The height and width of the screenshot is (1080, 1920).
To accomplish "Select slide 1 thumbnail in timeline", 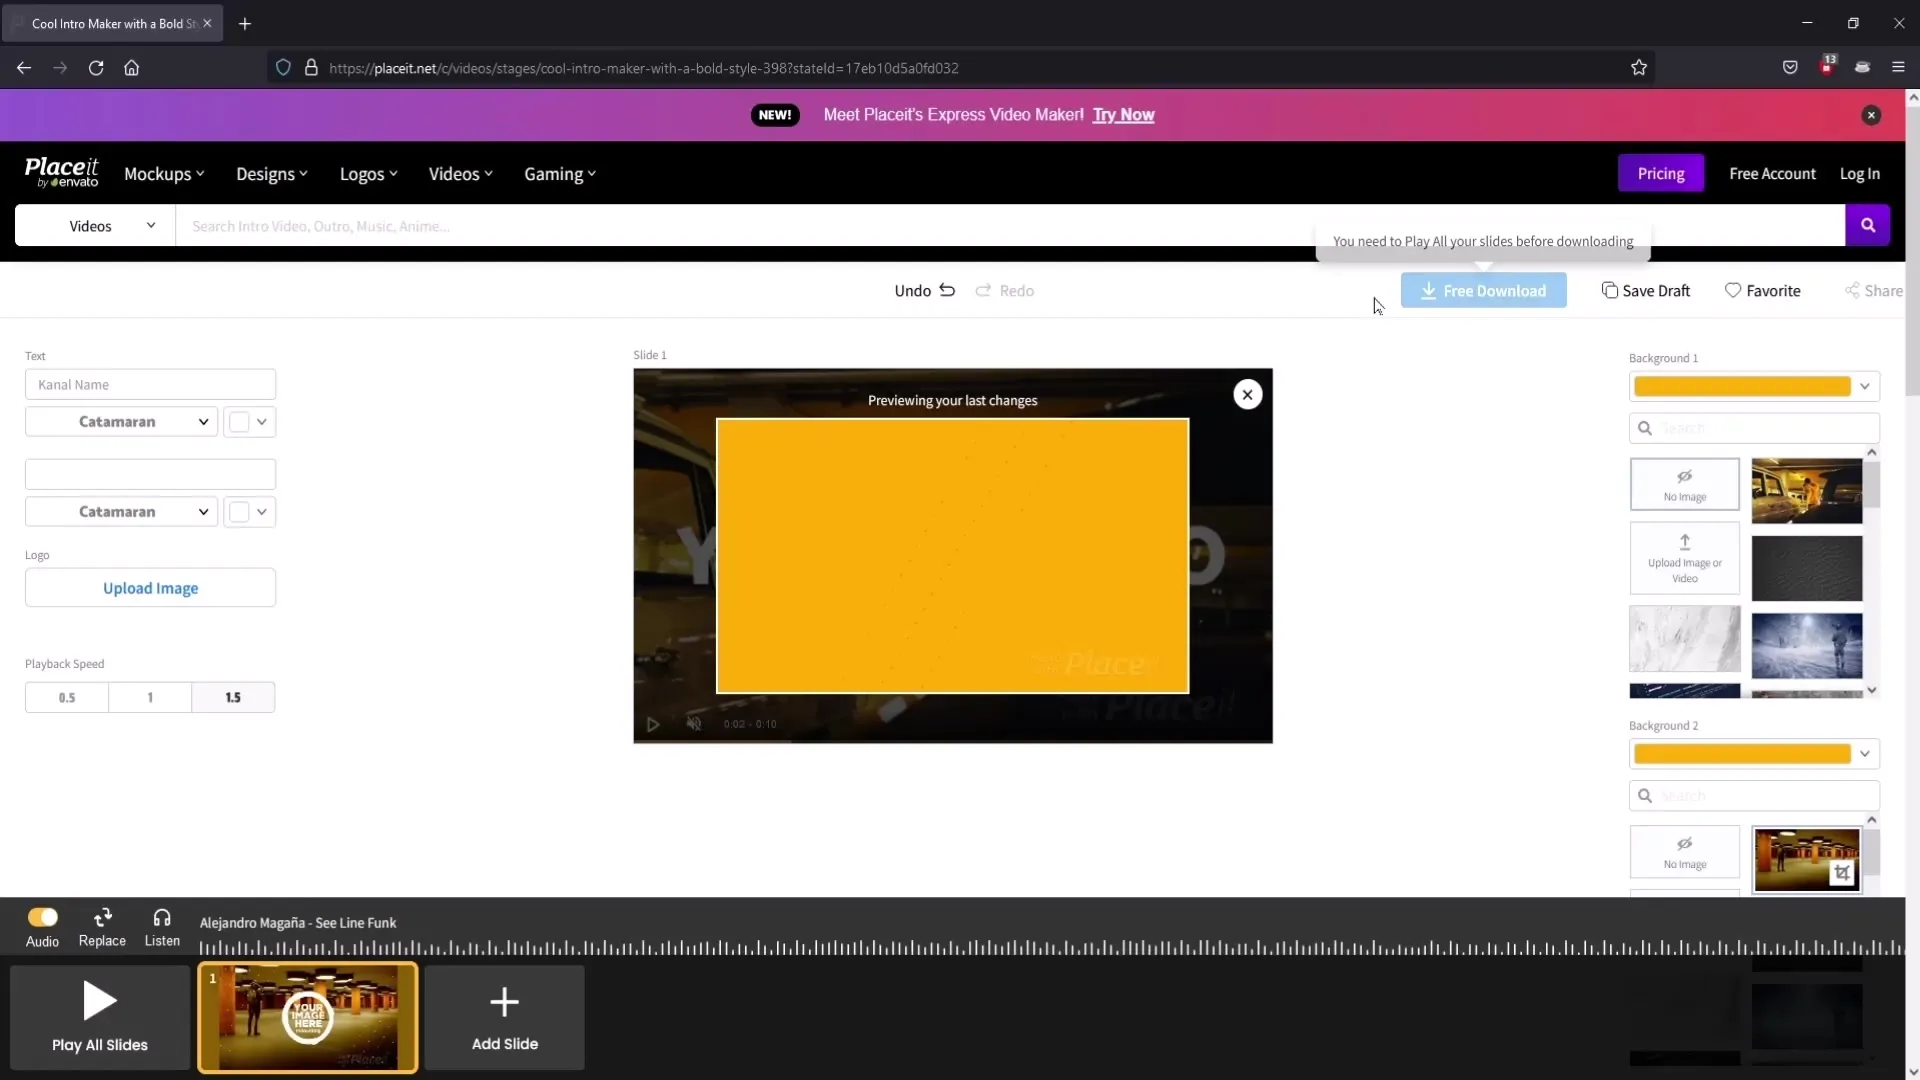I will (309, 1015).
